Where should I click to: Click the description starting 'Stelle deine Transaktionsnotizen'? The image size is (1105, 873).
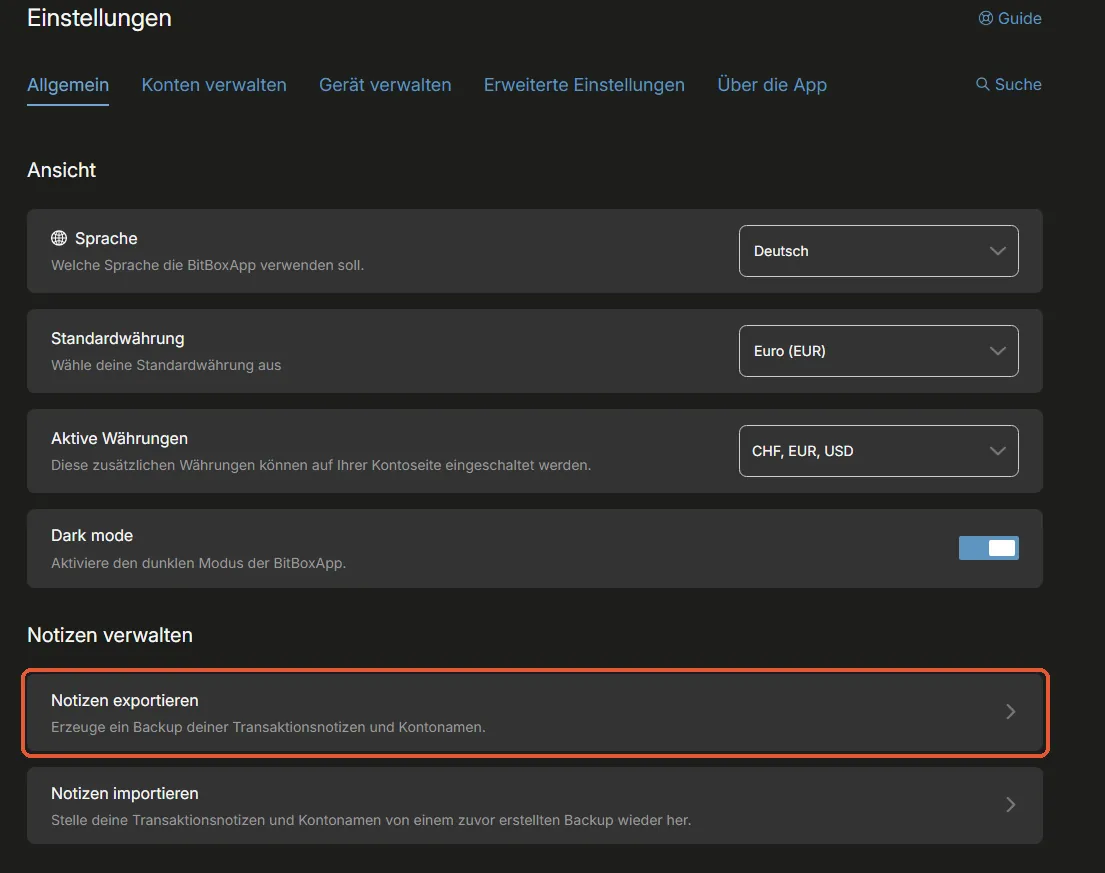(x=371, y=820)
